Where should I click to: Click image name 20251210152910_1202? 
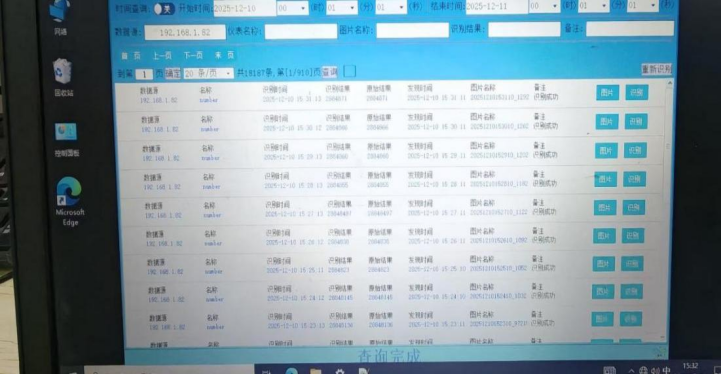499,155
